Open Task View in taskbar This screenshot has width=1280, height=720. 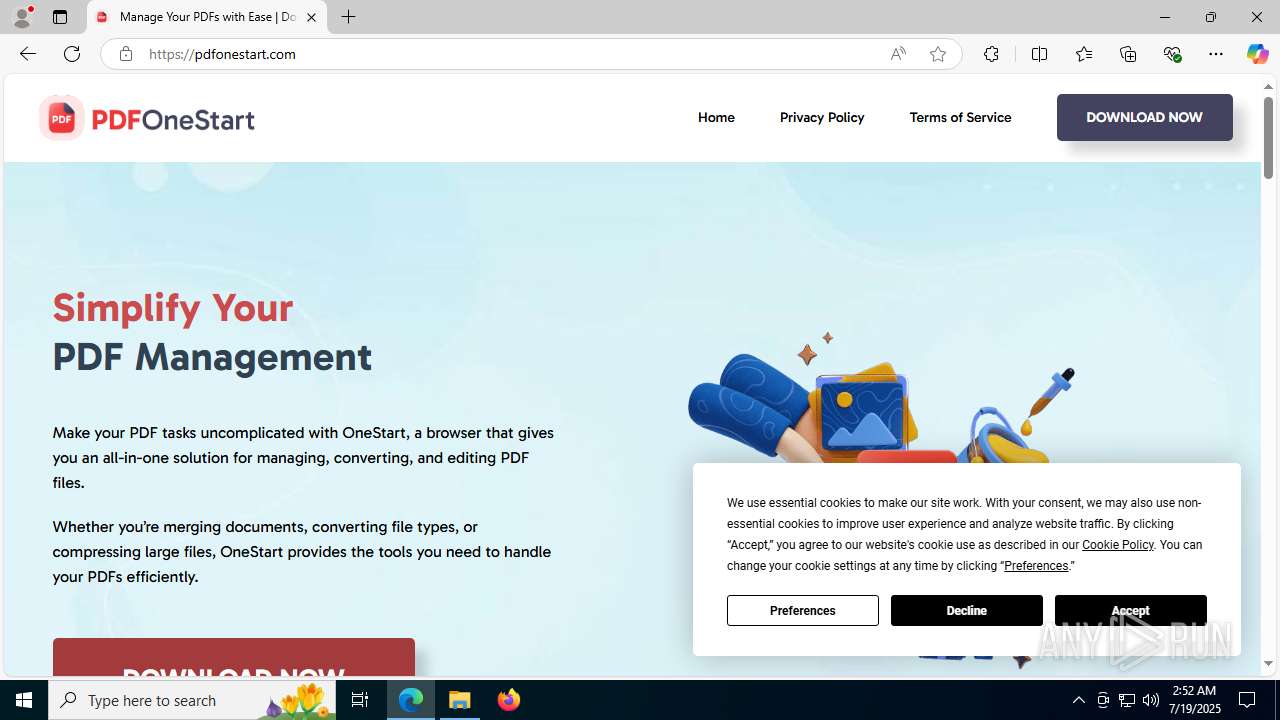tap(360, 700)
